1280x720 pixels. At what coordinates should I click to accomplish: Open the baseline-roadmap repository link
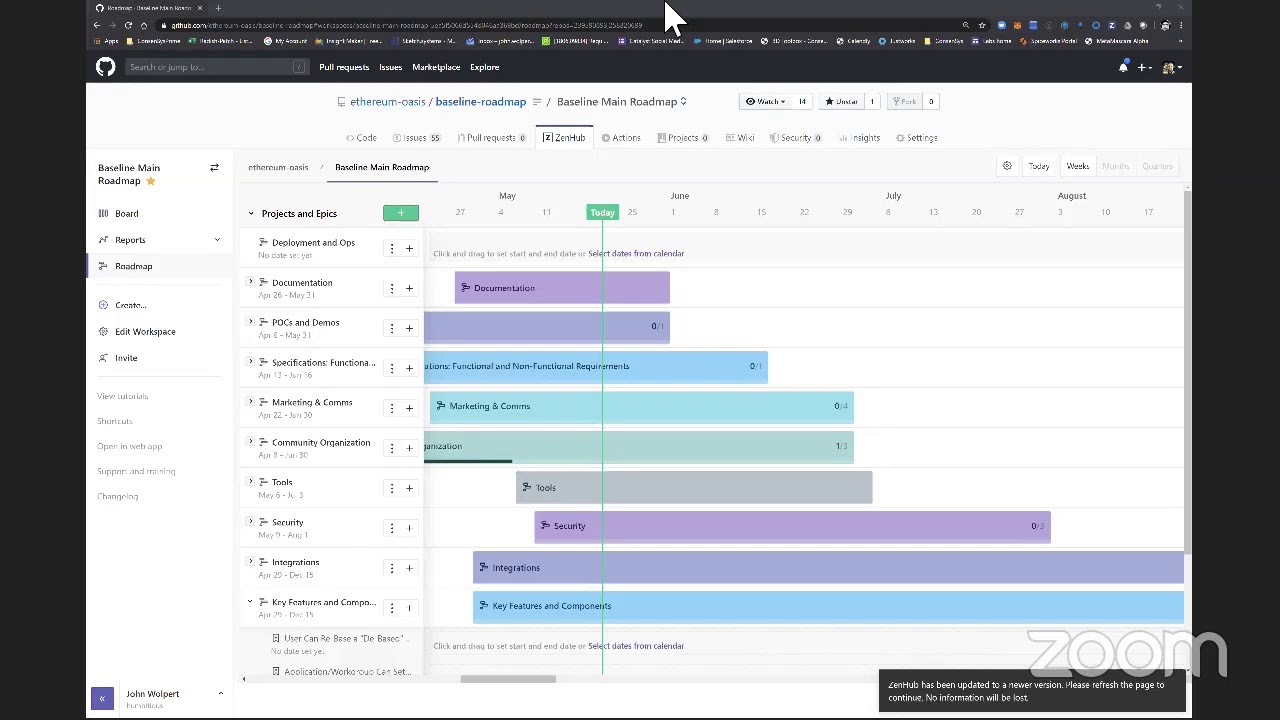pos(481,101)
